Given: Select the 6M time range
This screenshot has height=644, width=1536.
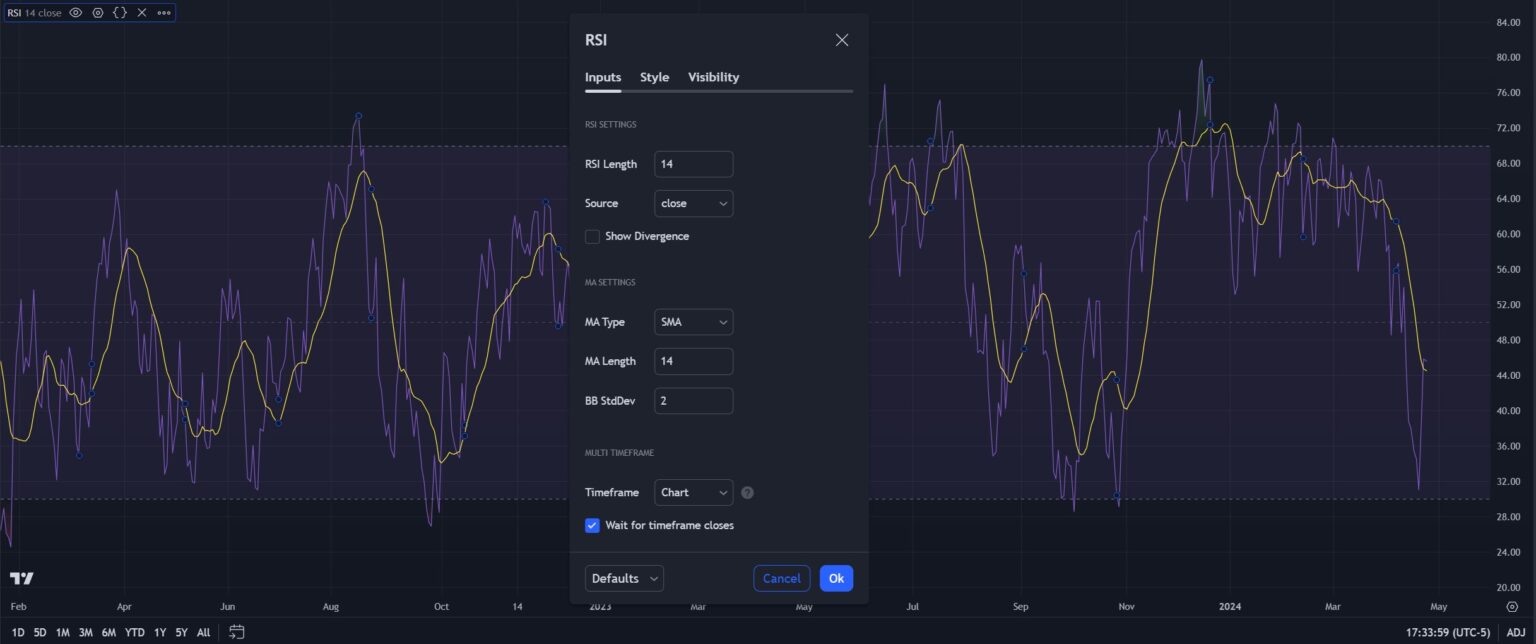Looking at the screenshot, I should tap(109, 632).
